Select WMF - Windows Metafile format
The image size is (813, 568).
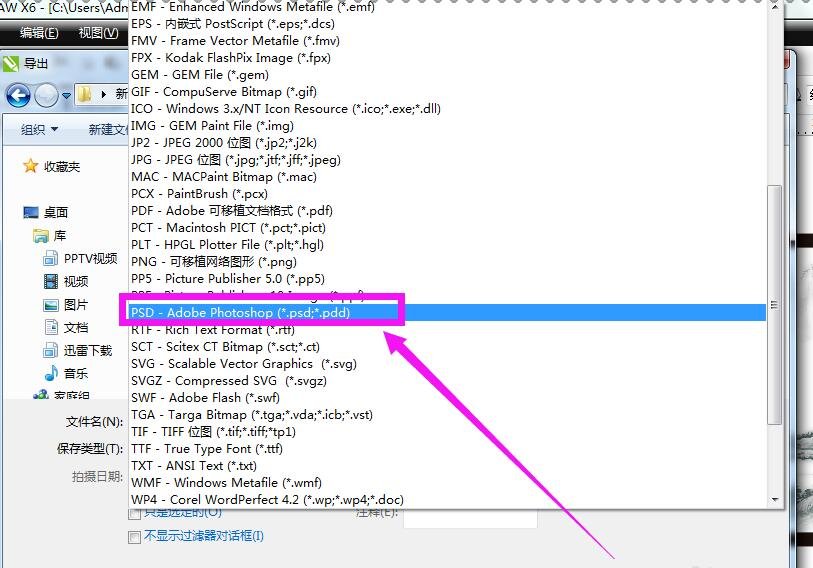[x=447, y=483]
